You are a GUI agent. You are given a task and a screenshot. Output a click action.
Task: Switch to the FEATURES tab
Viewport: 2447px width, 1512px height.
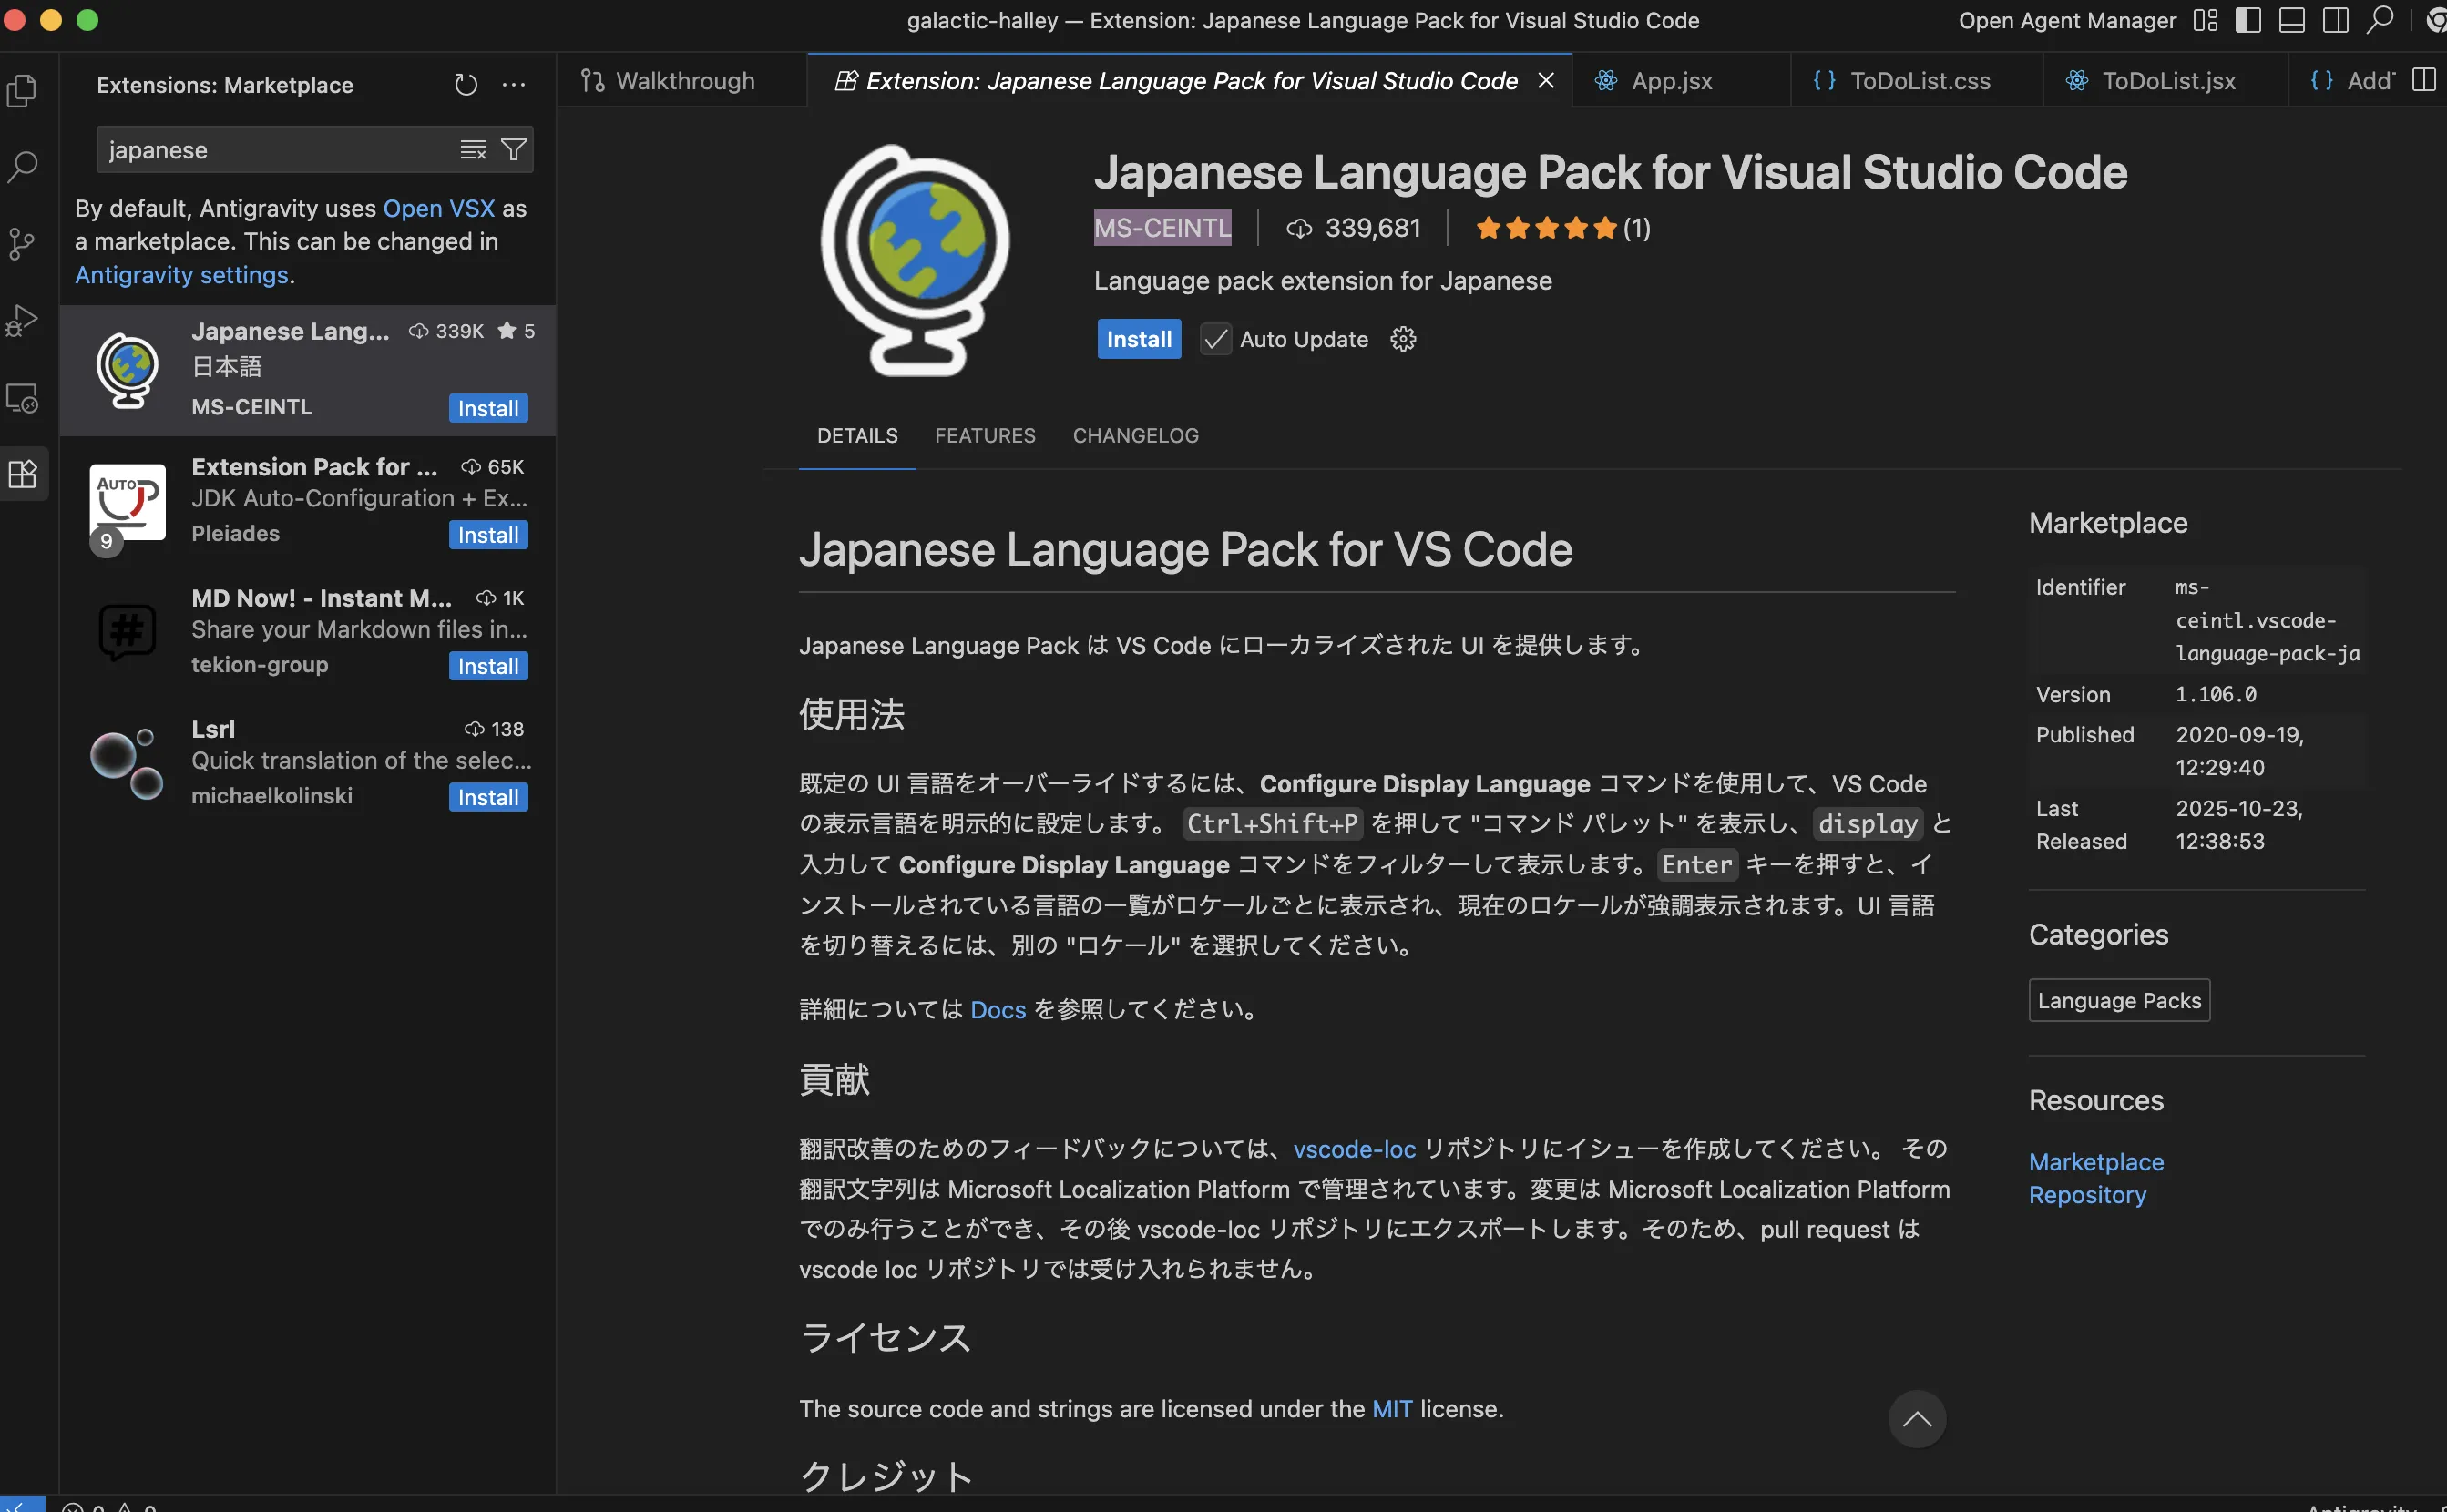coord(985,435)
